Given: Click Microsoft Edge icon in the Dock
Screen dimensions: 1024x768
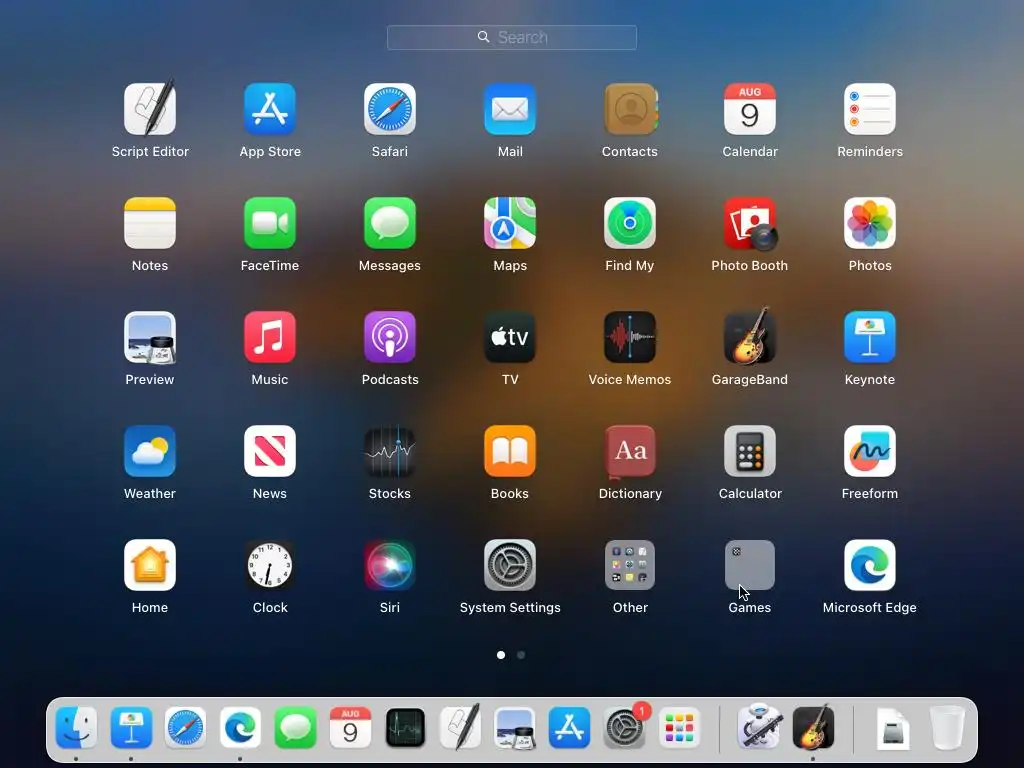Looking at the screenshot, I should coord(240,728).
